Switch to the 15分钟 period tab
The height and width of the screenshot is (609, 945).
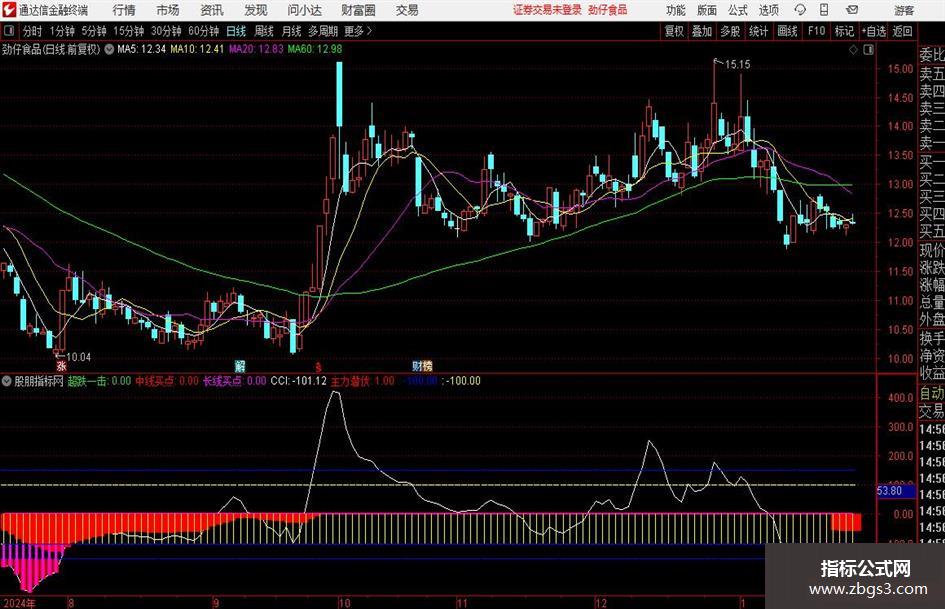pyautogui.click(x=129, y=31)
